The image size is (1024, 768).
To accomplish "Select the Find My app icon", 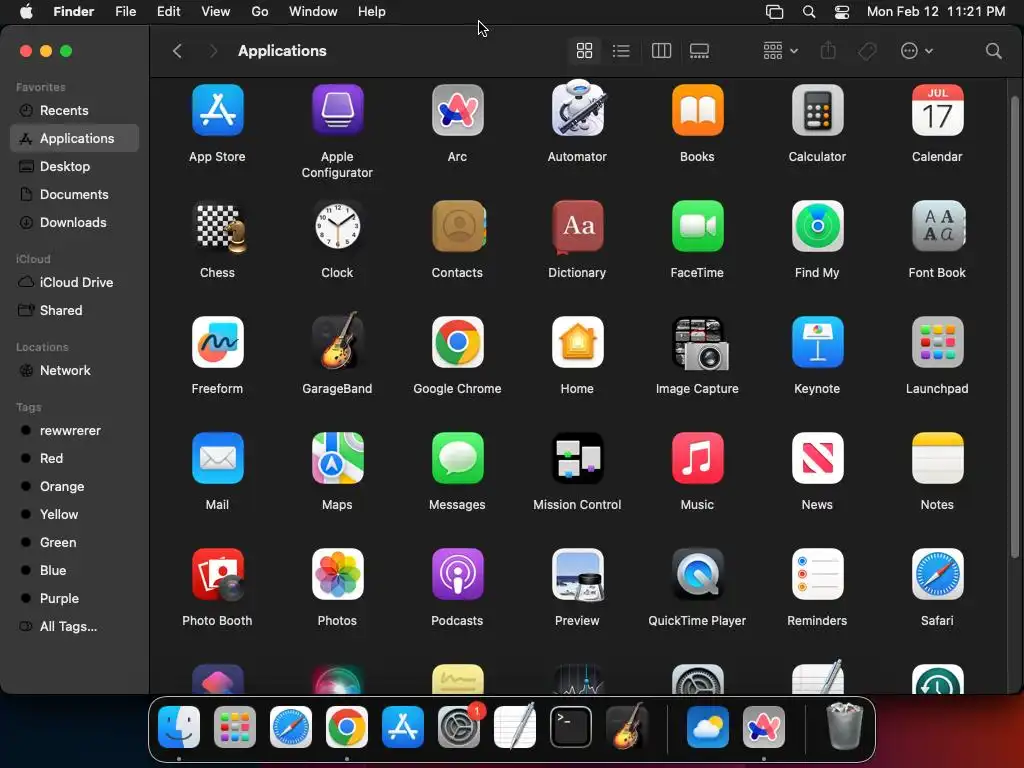I will coord(817,226).
